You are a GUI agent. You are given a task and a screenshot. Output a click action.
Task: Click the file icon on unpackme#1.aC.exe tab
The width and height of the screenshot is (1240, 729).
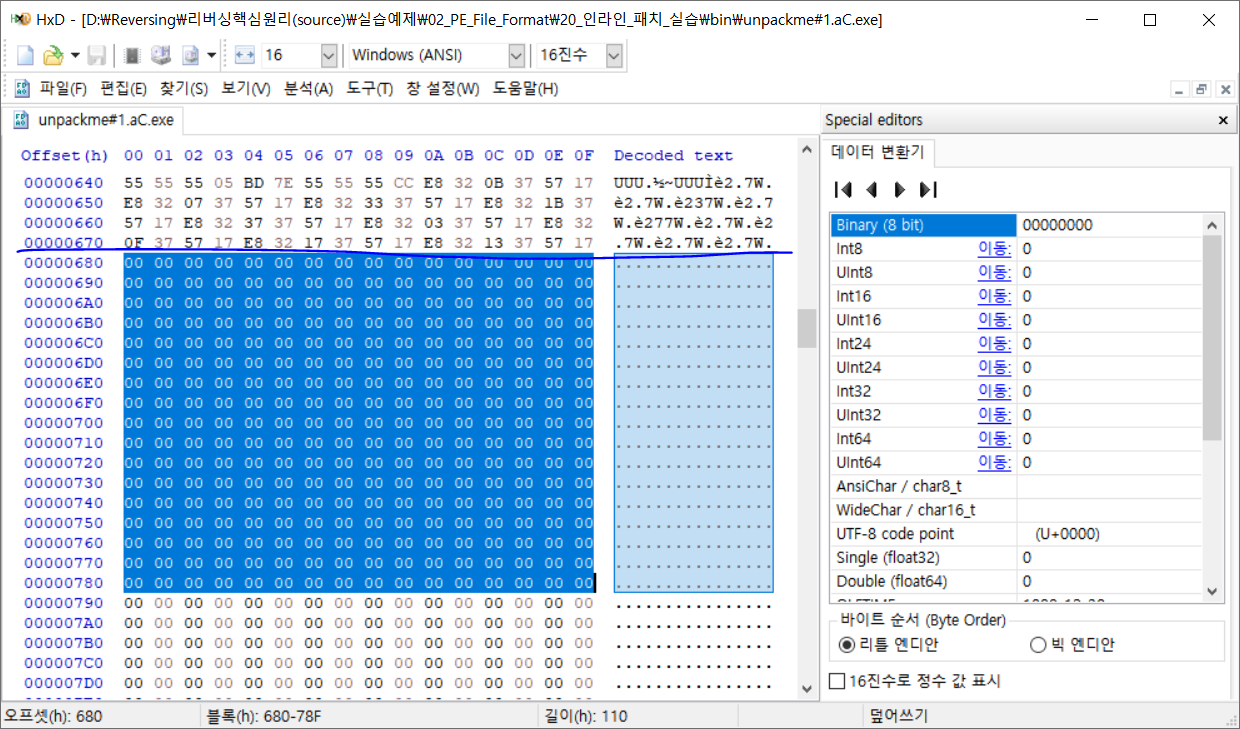click(21, 120)
